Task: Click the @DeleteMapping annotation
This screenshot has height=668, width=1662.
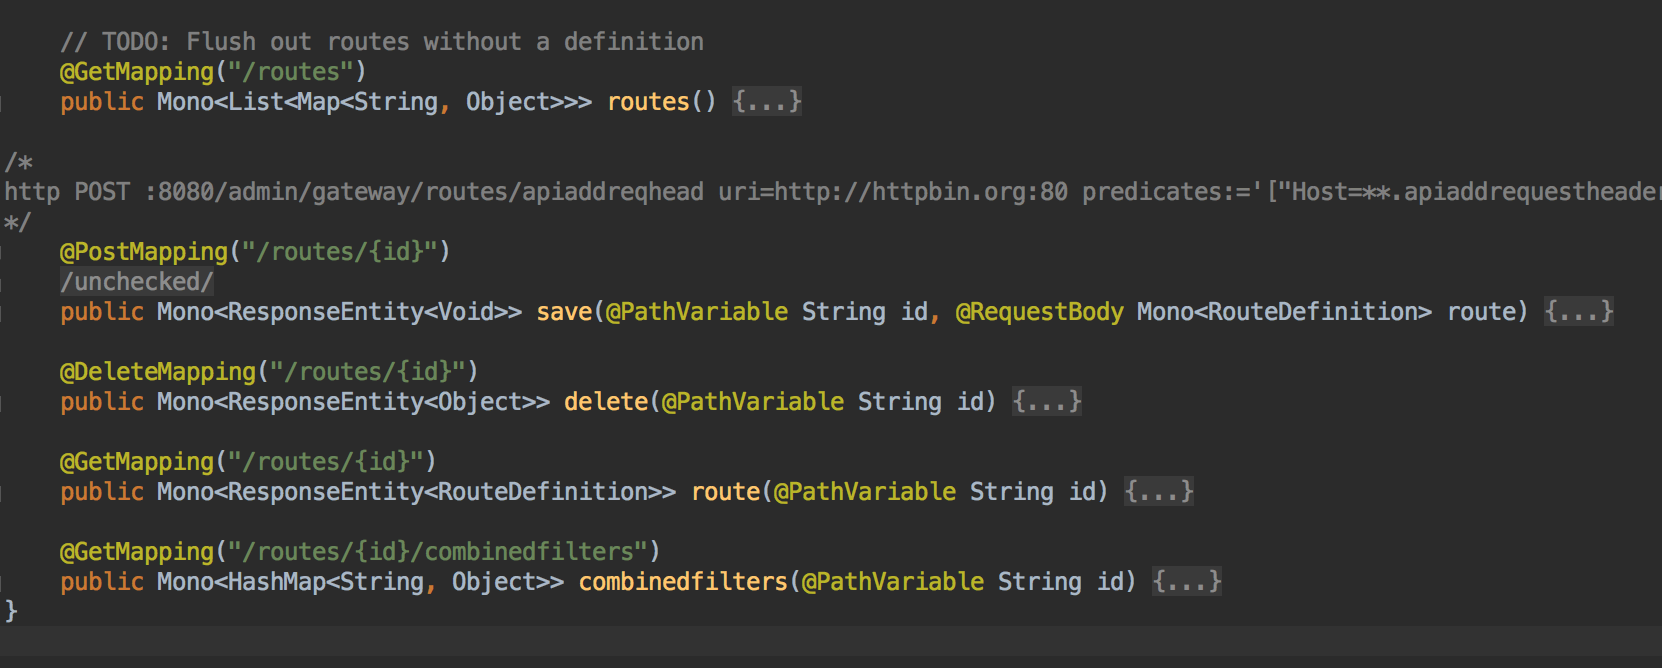Action: point(158,372)
